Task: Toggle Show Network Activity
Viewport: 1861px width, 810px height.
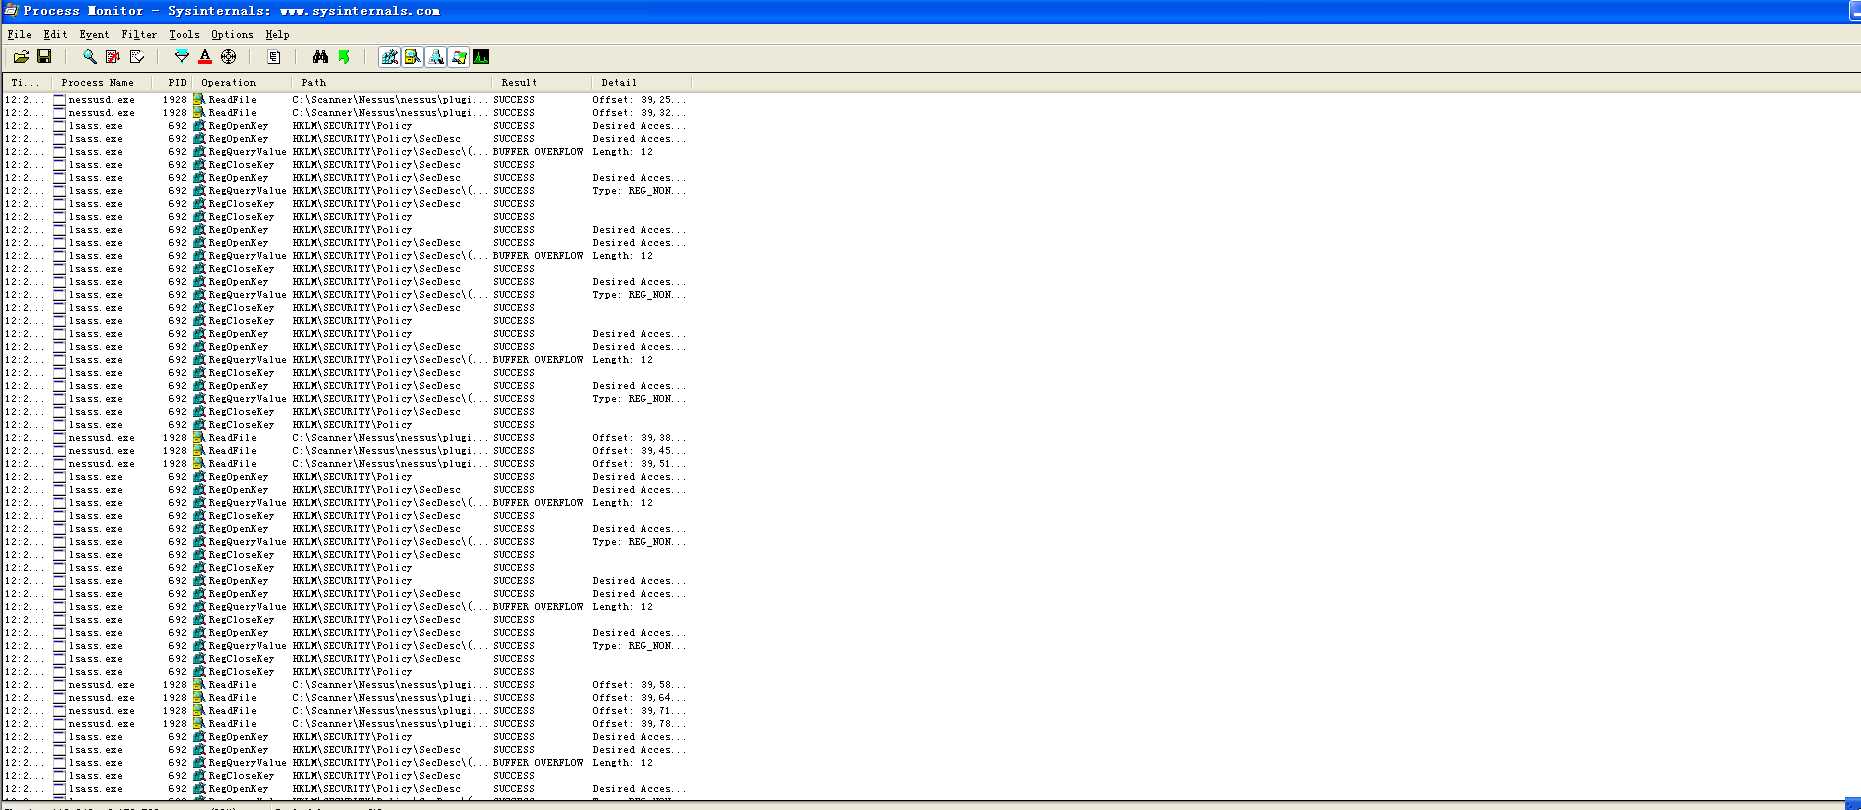Action: [x=436, y=57]
